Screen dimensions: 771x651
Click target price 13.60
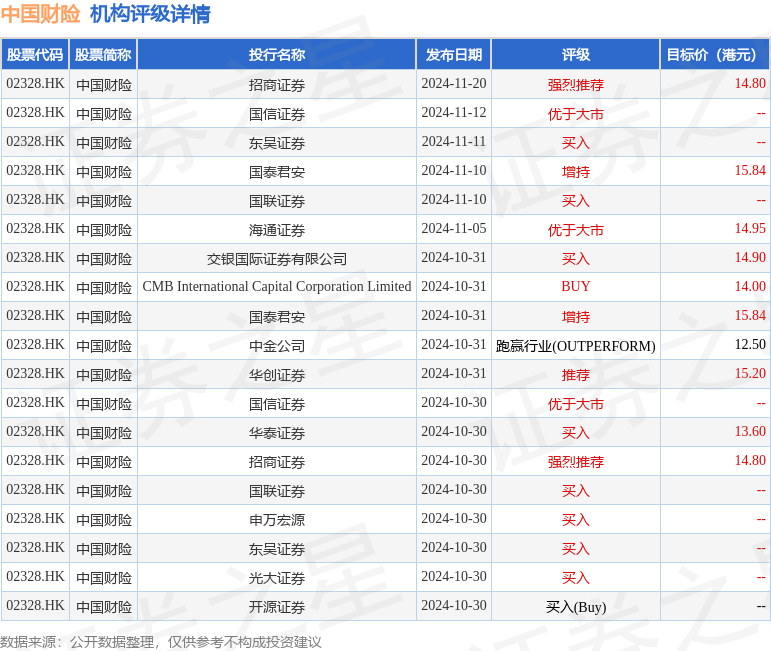point(750,432)
